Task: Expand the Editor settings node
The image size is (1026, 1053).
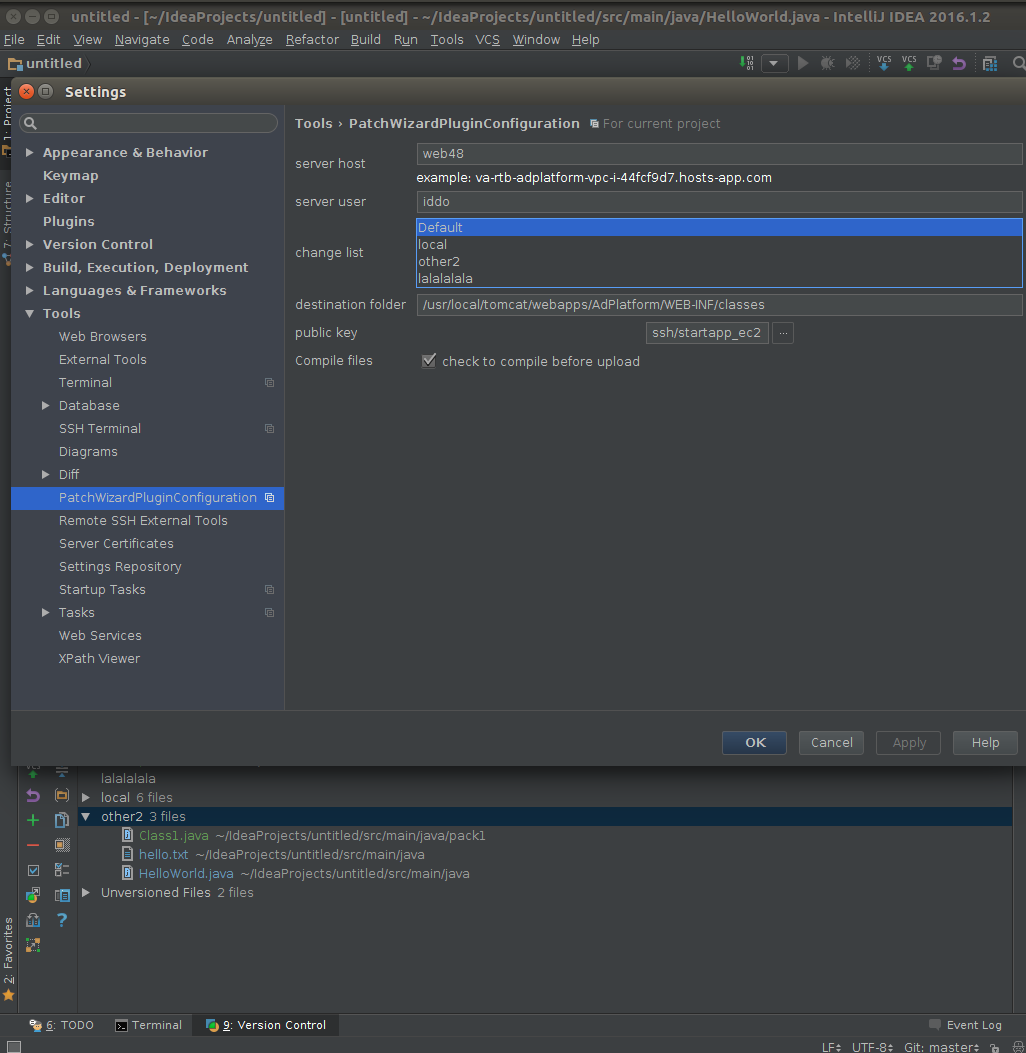Action: pos(30,198)
